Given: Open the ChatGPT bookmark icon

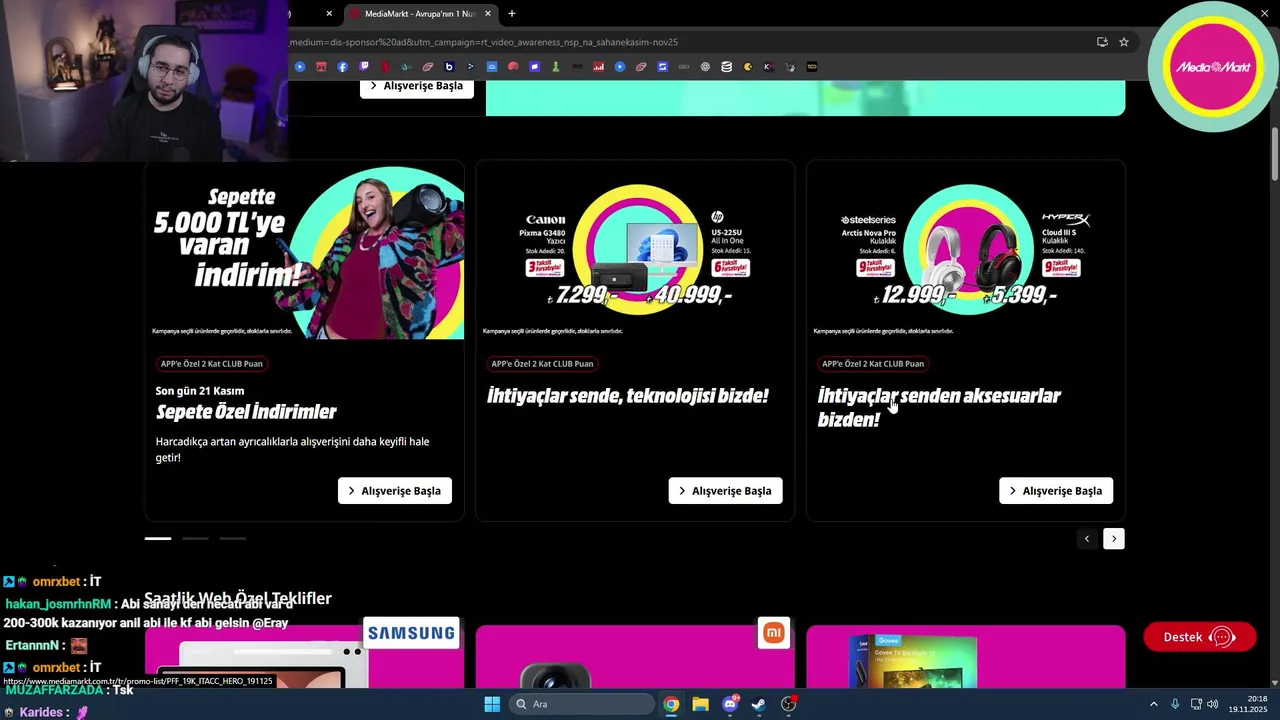Looking at the screenshot, I should [x=705, y=67].
